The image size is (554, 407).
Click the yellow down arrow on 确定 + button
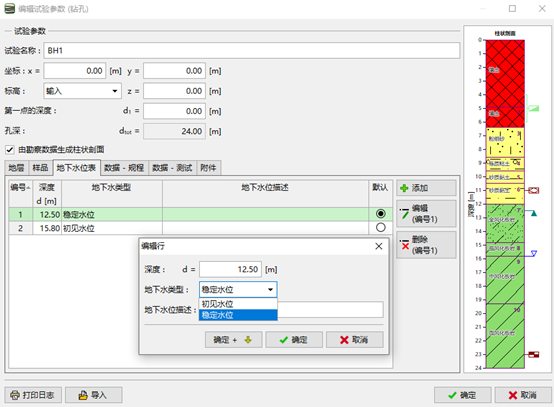coord(248,340)
